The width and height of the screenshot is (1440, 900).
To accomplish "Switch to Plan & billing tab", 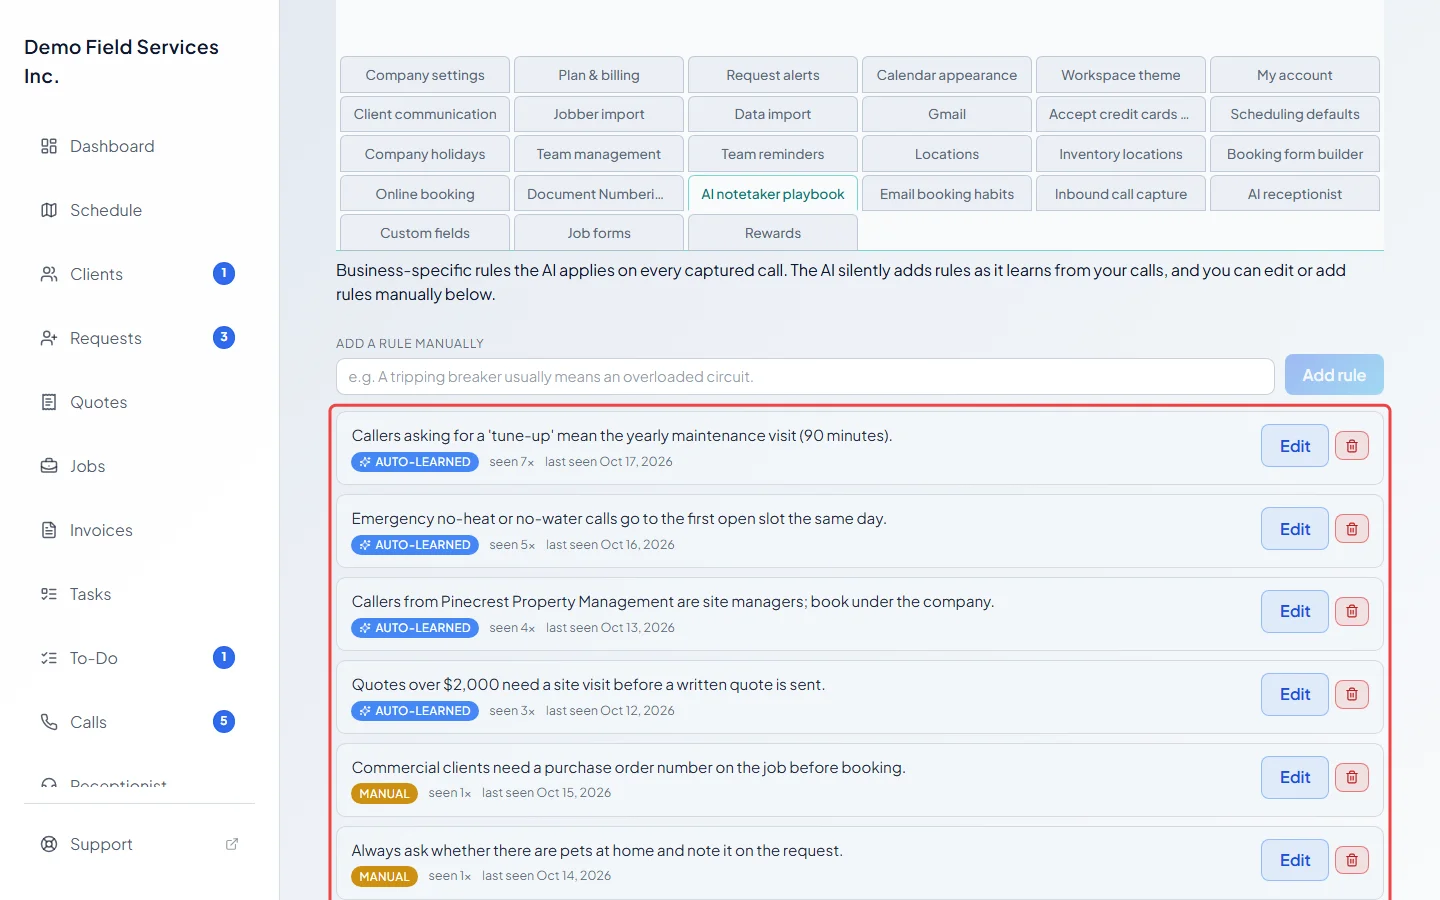I will coord(599,75).
